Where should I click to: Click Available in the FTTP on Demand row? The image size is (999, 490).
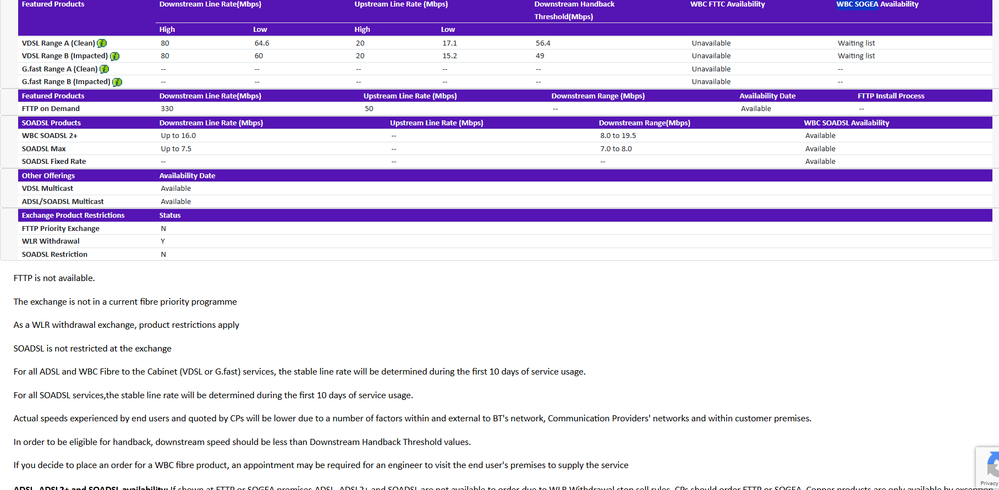756,109
